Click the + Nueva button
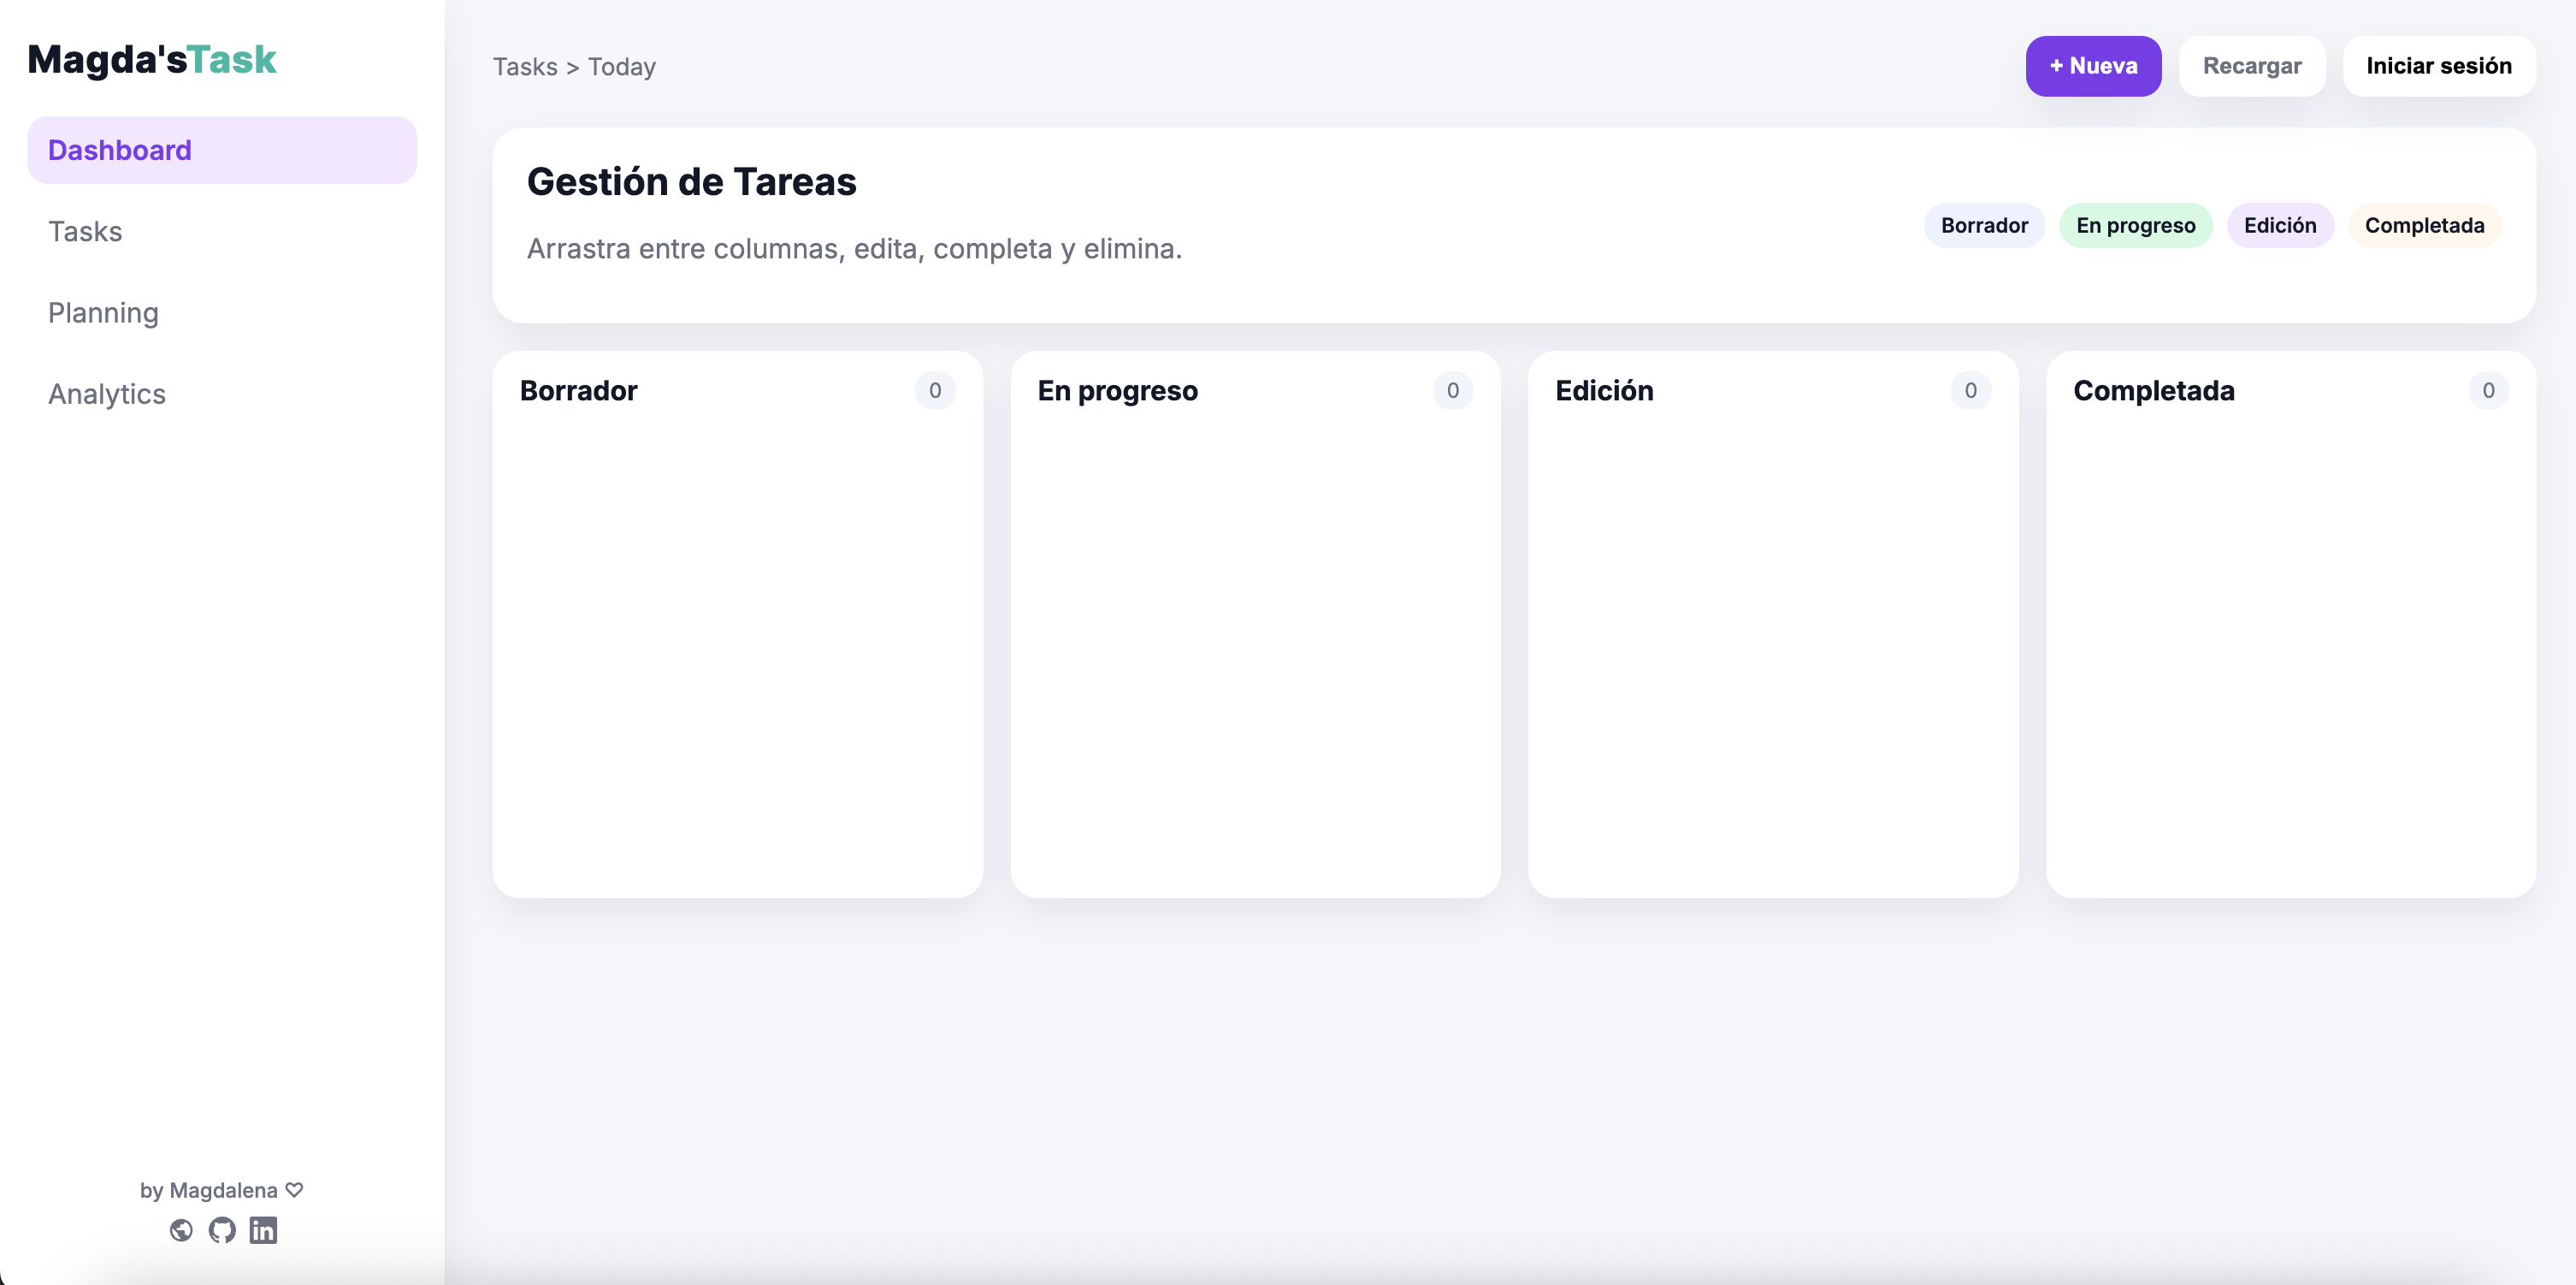 pos(2093,65)
